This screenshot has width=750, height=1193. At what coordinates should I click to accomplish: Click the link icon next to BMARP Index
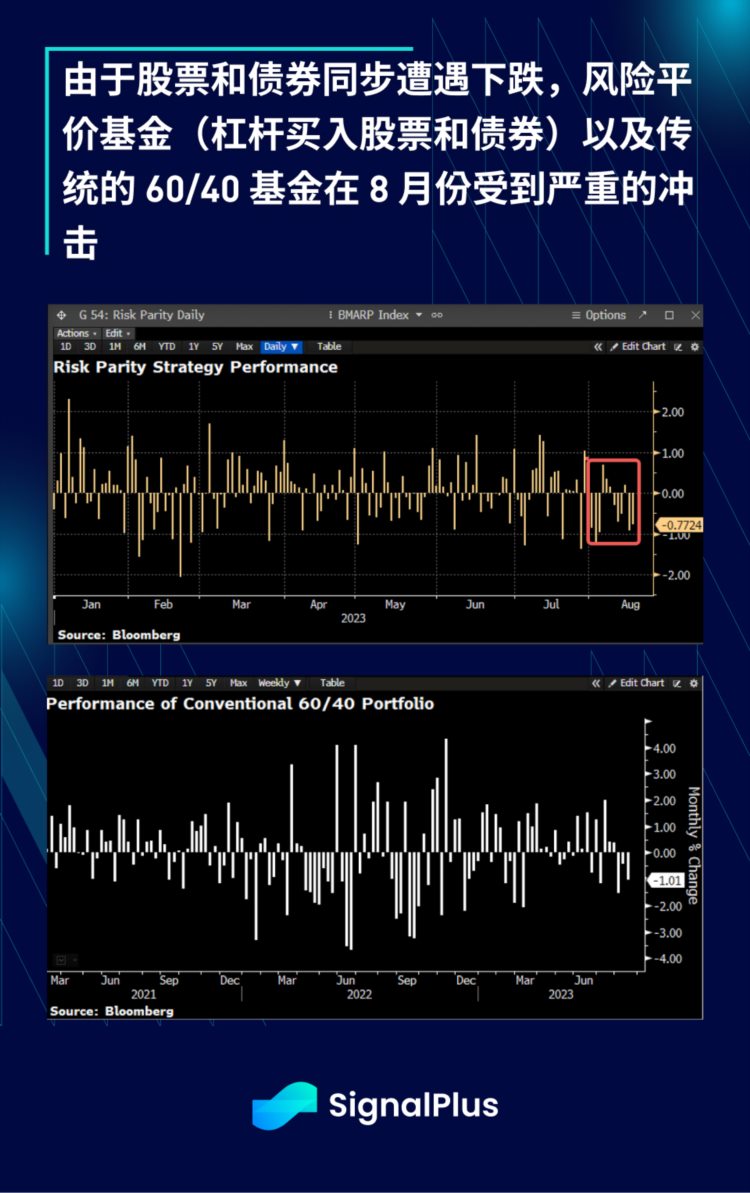(437, 315)
